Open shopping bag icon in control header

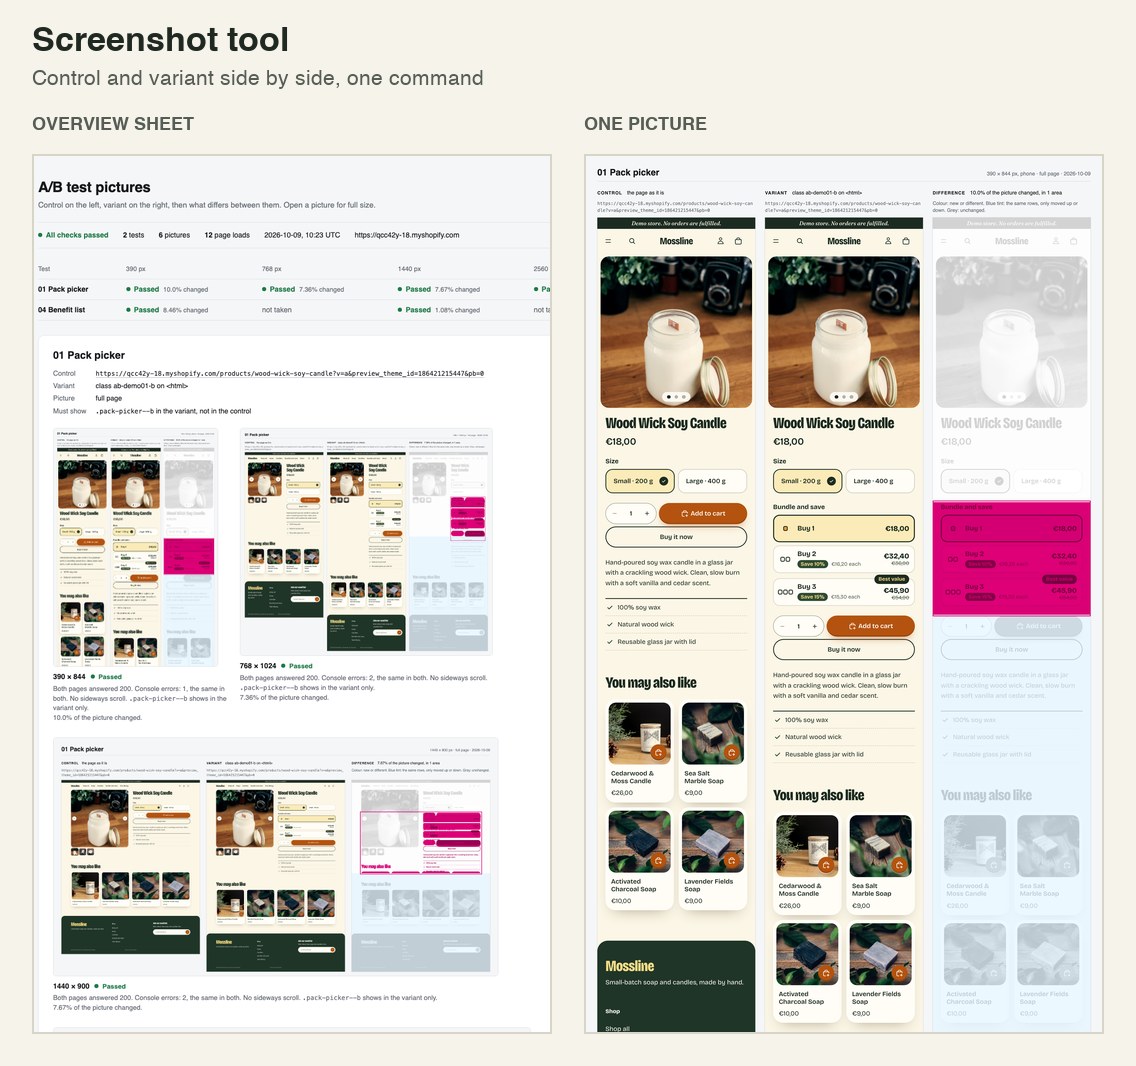738,241
